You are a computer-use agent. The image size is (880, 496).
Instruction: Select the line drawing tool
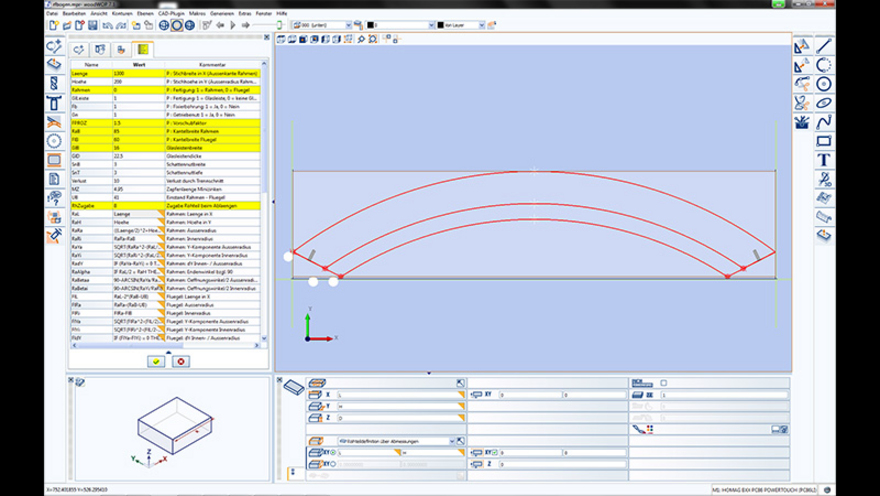(x=824, y=46)
